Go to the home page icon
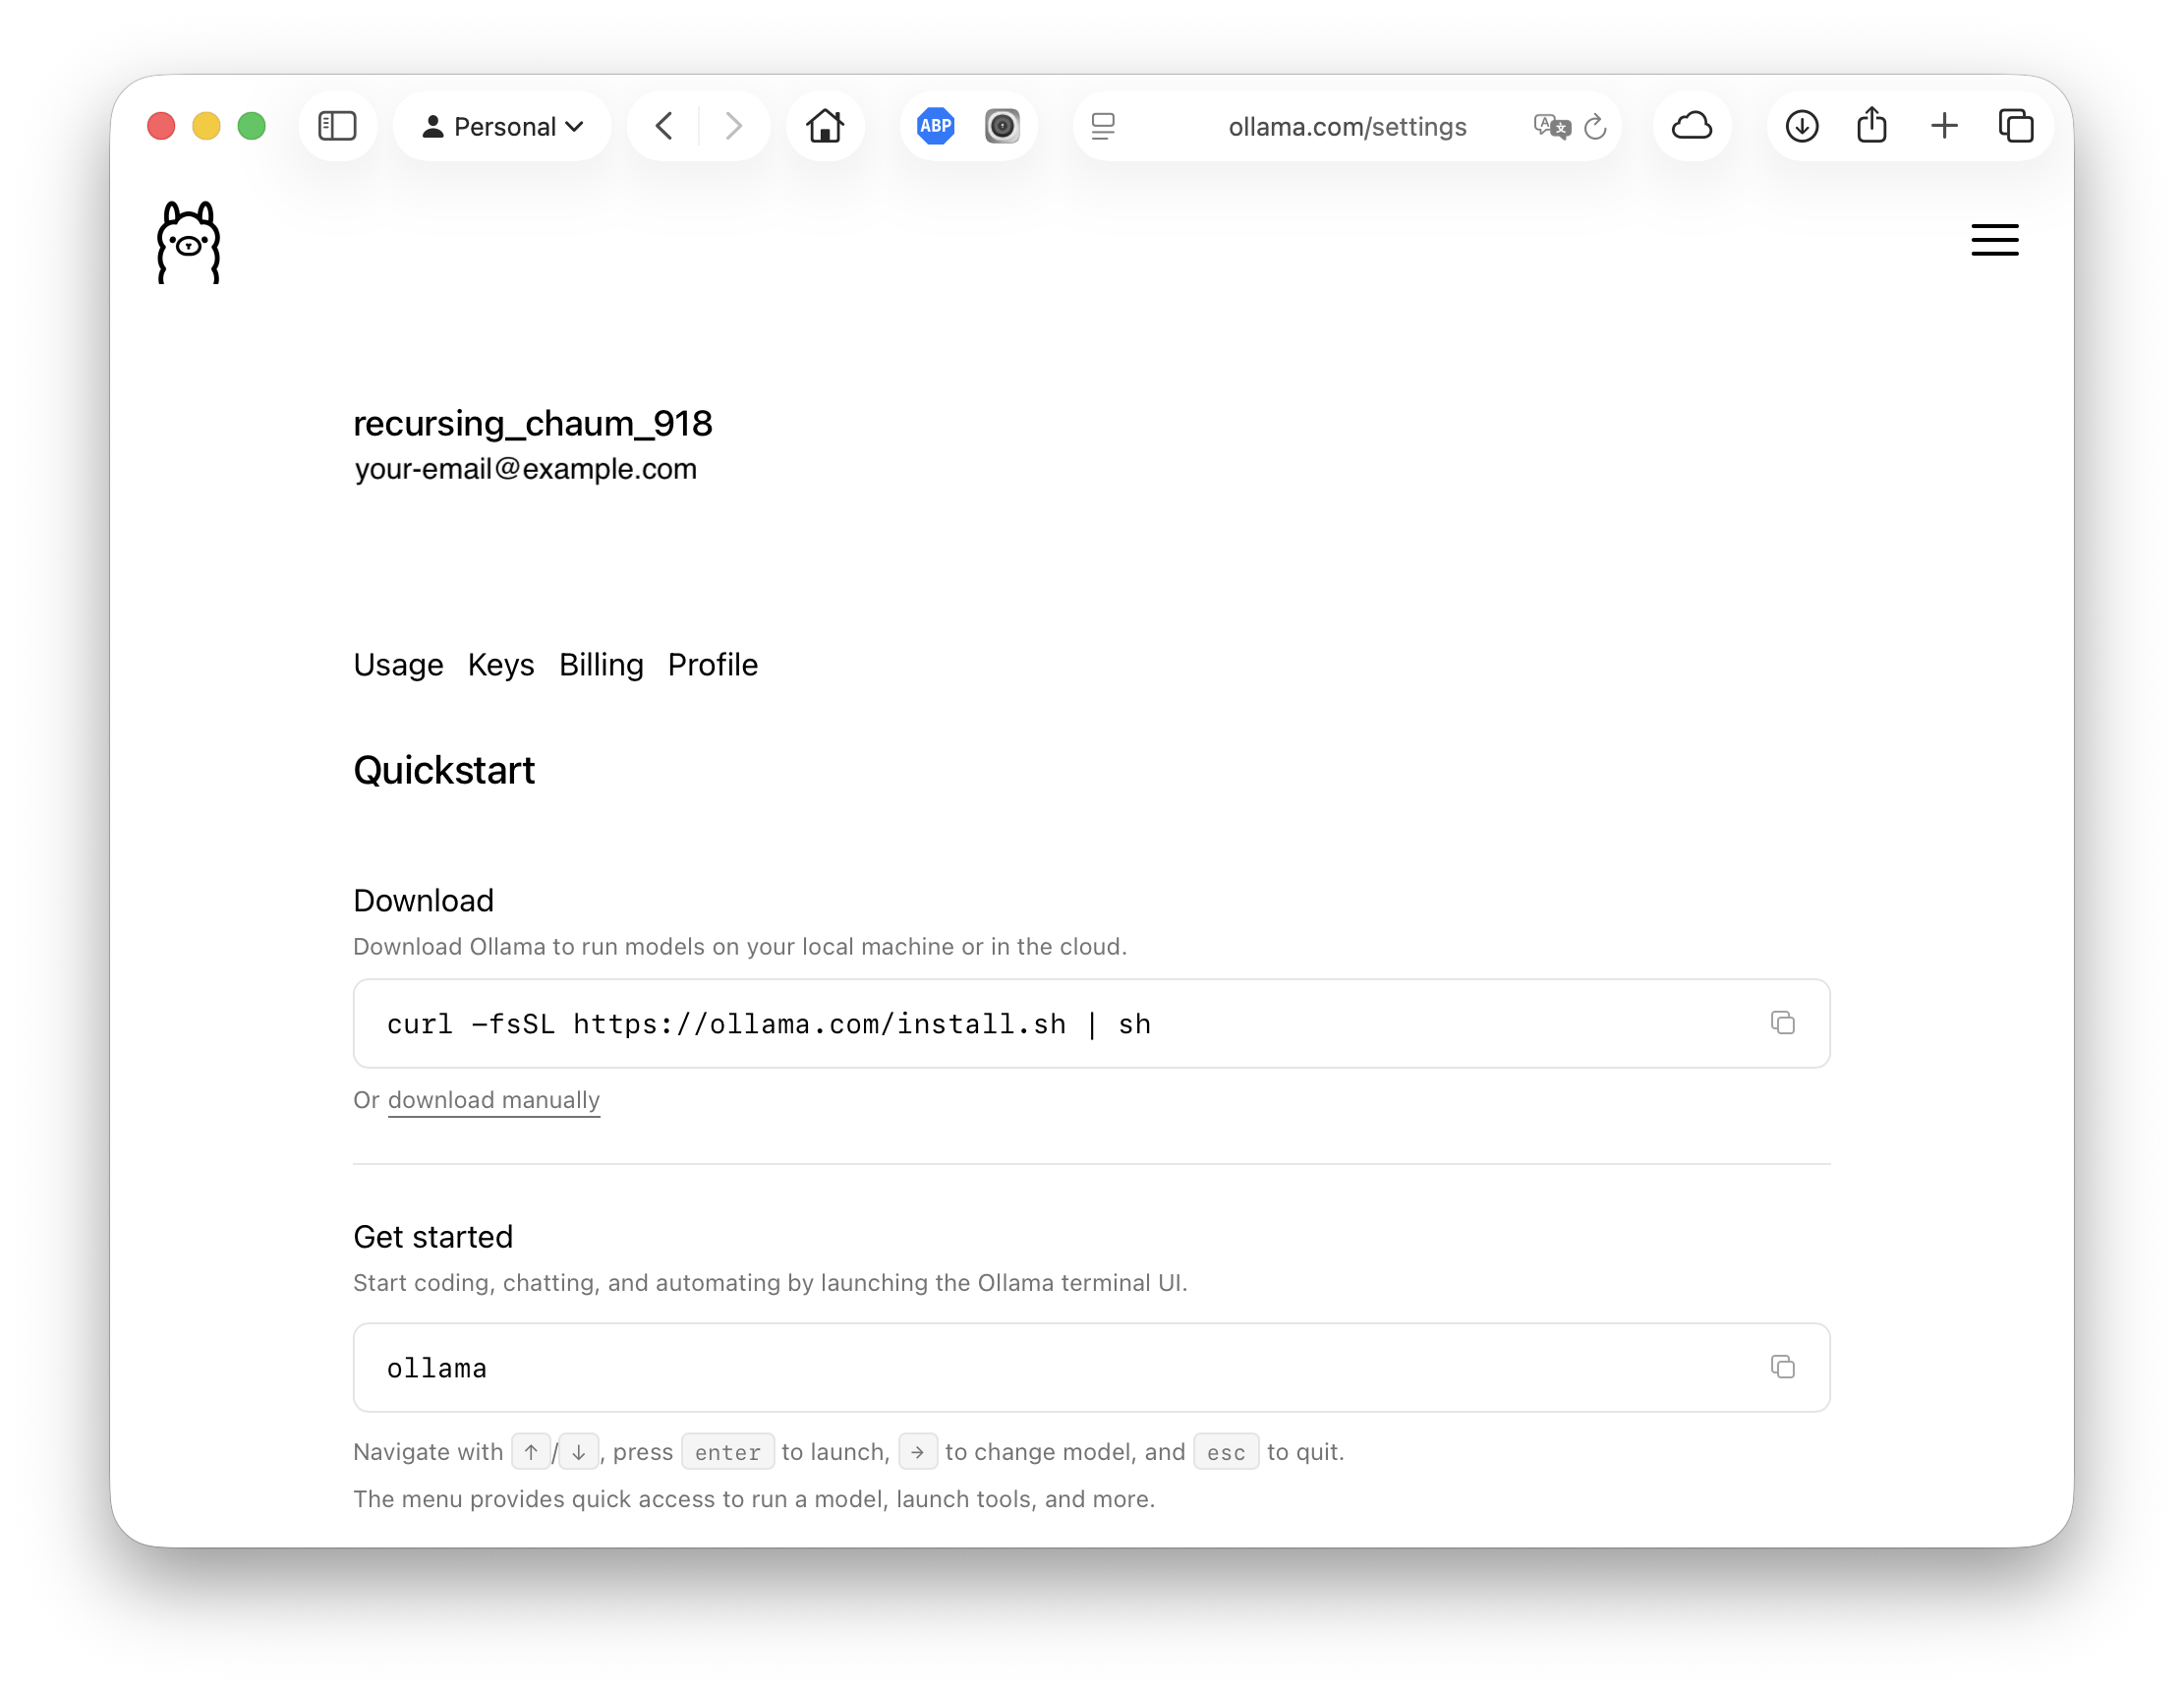The width and height of the screenshot is (2184, 1693). click(825, 126)
